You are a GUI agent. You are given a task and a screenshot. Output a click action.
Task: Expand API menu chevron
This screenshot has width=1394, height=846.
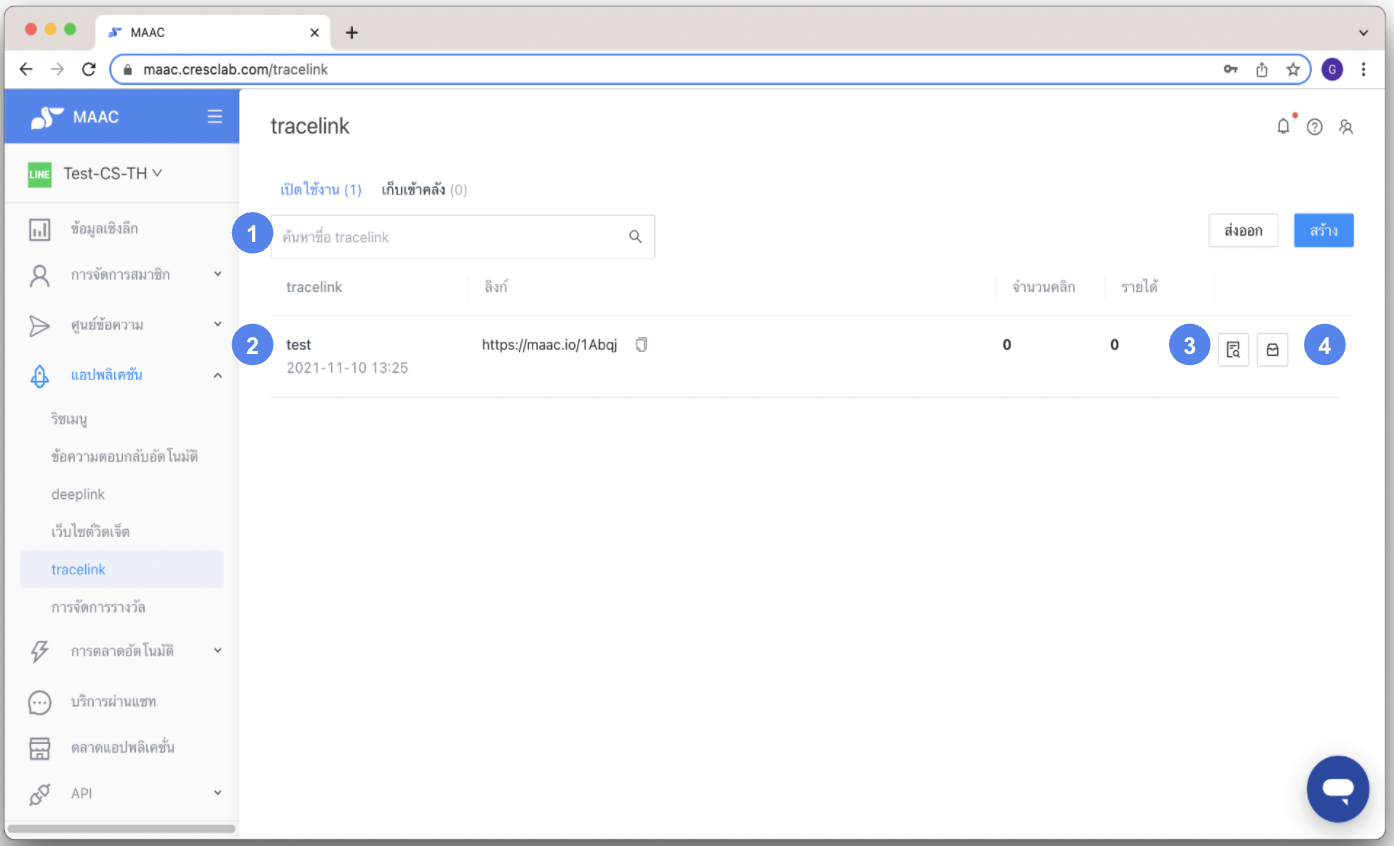(218, 793)
